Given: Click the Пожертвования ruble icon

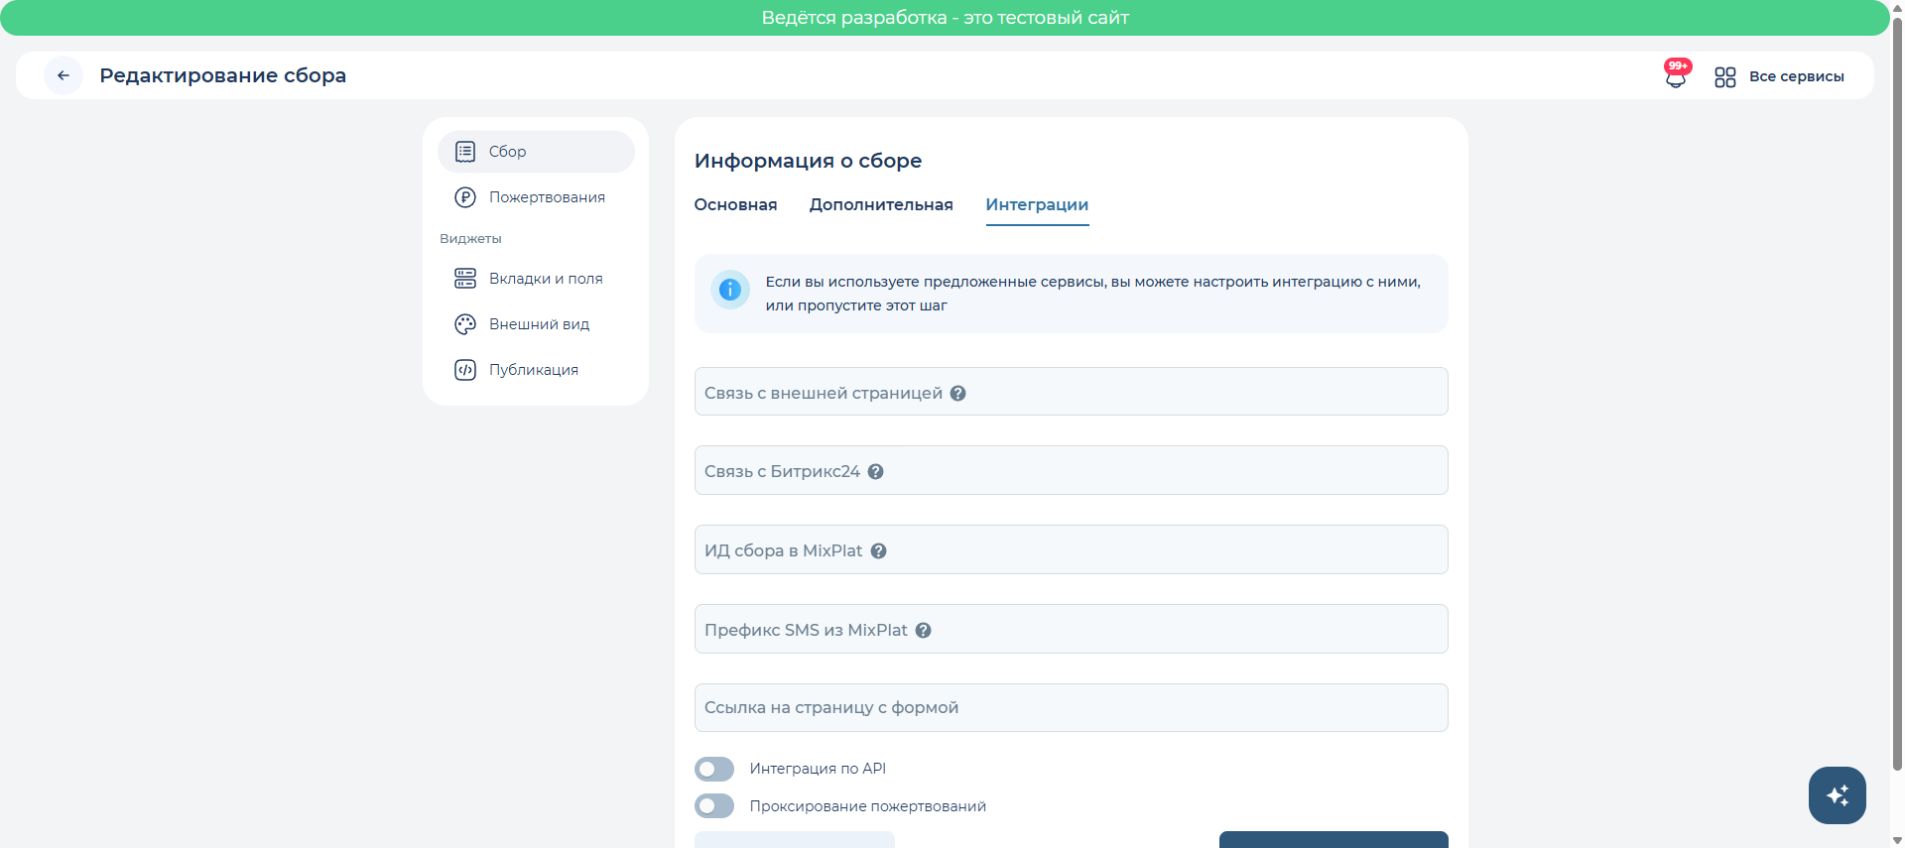Looking at the screenshot, I should click(465, 197).
